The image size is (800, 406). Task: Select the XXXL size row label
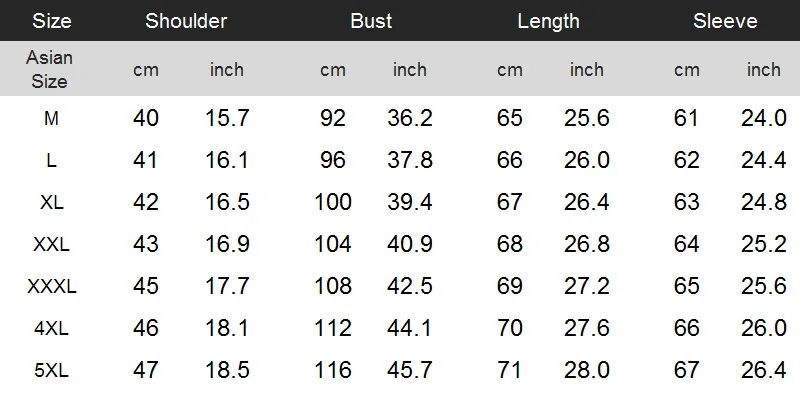pos(52,286)
